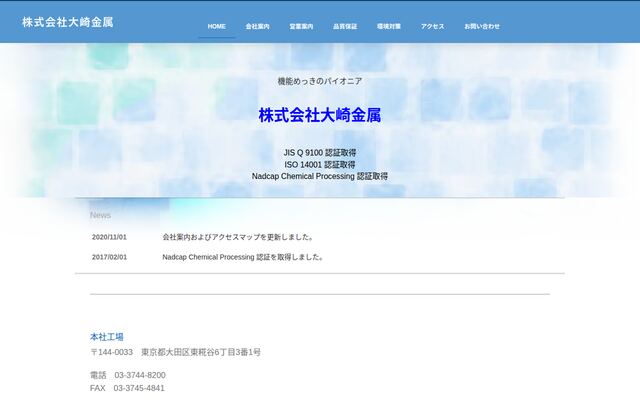Open the news Nadcap Chemical Processing 認証を取得しました
This screenshot has width=640, height=400.
click(x=243, y=257)
